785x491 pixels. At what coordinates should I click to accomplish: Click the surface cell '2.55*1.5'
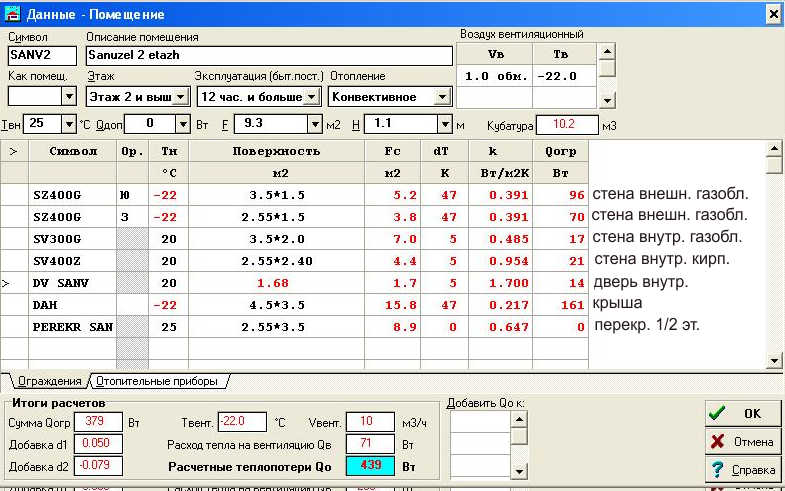276,217
